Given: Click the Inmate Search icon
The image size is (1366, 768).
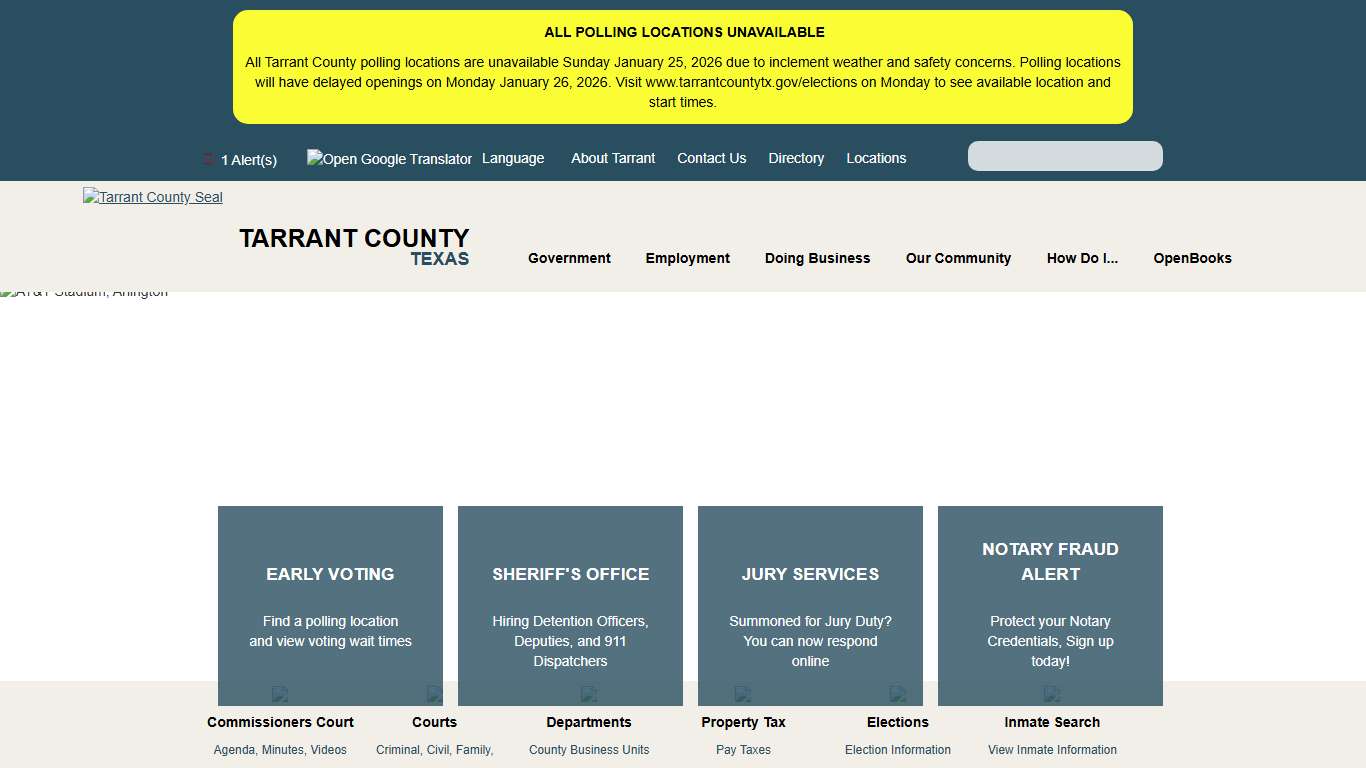Looking at the screenshot, I should point(1051,694).
